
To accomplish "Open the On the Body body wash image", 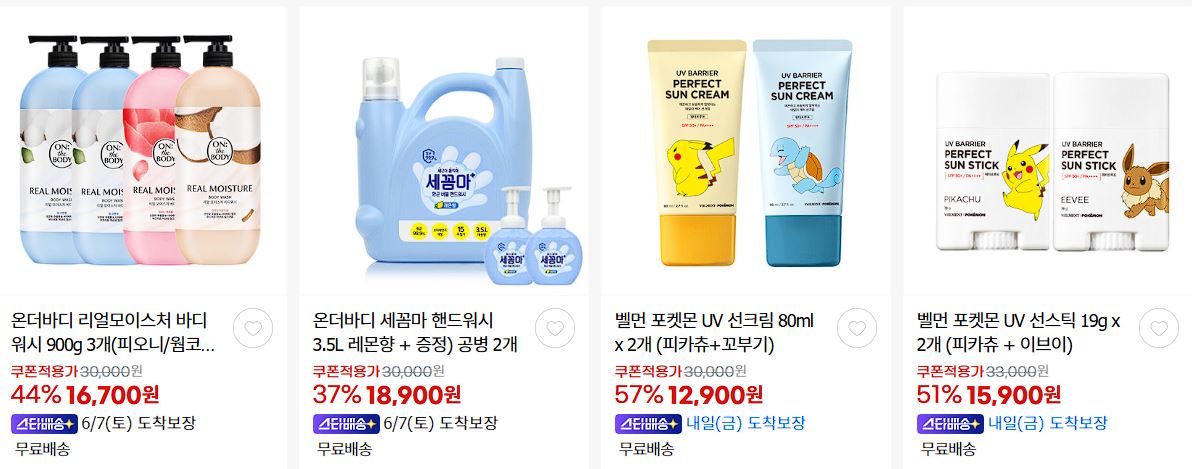I will (x=143, y=151).
